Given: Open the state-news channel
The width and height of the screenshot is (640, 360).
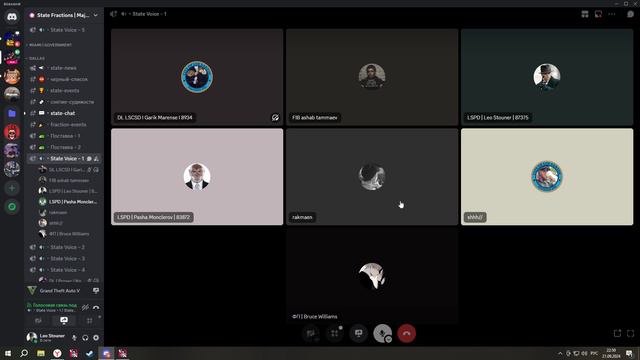Looking at the screenshot, I should [x=64, y=68].
